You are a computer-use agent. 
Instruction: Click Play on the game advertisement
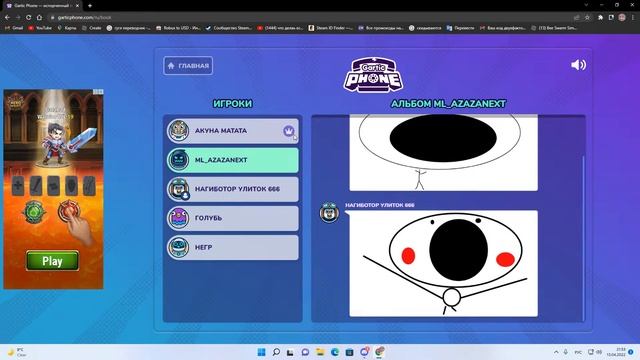coord(52,261)
